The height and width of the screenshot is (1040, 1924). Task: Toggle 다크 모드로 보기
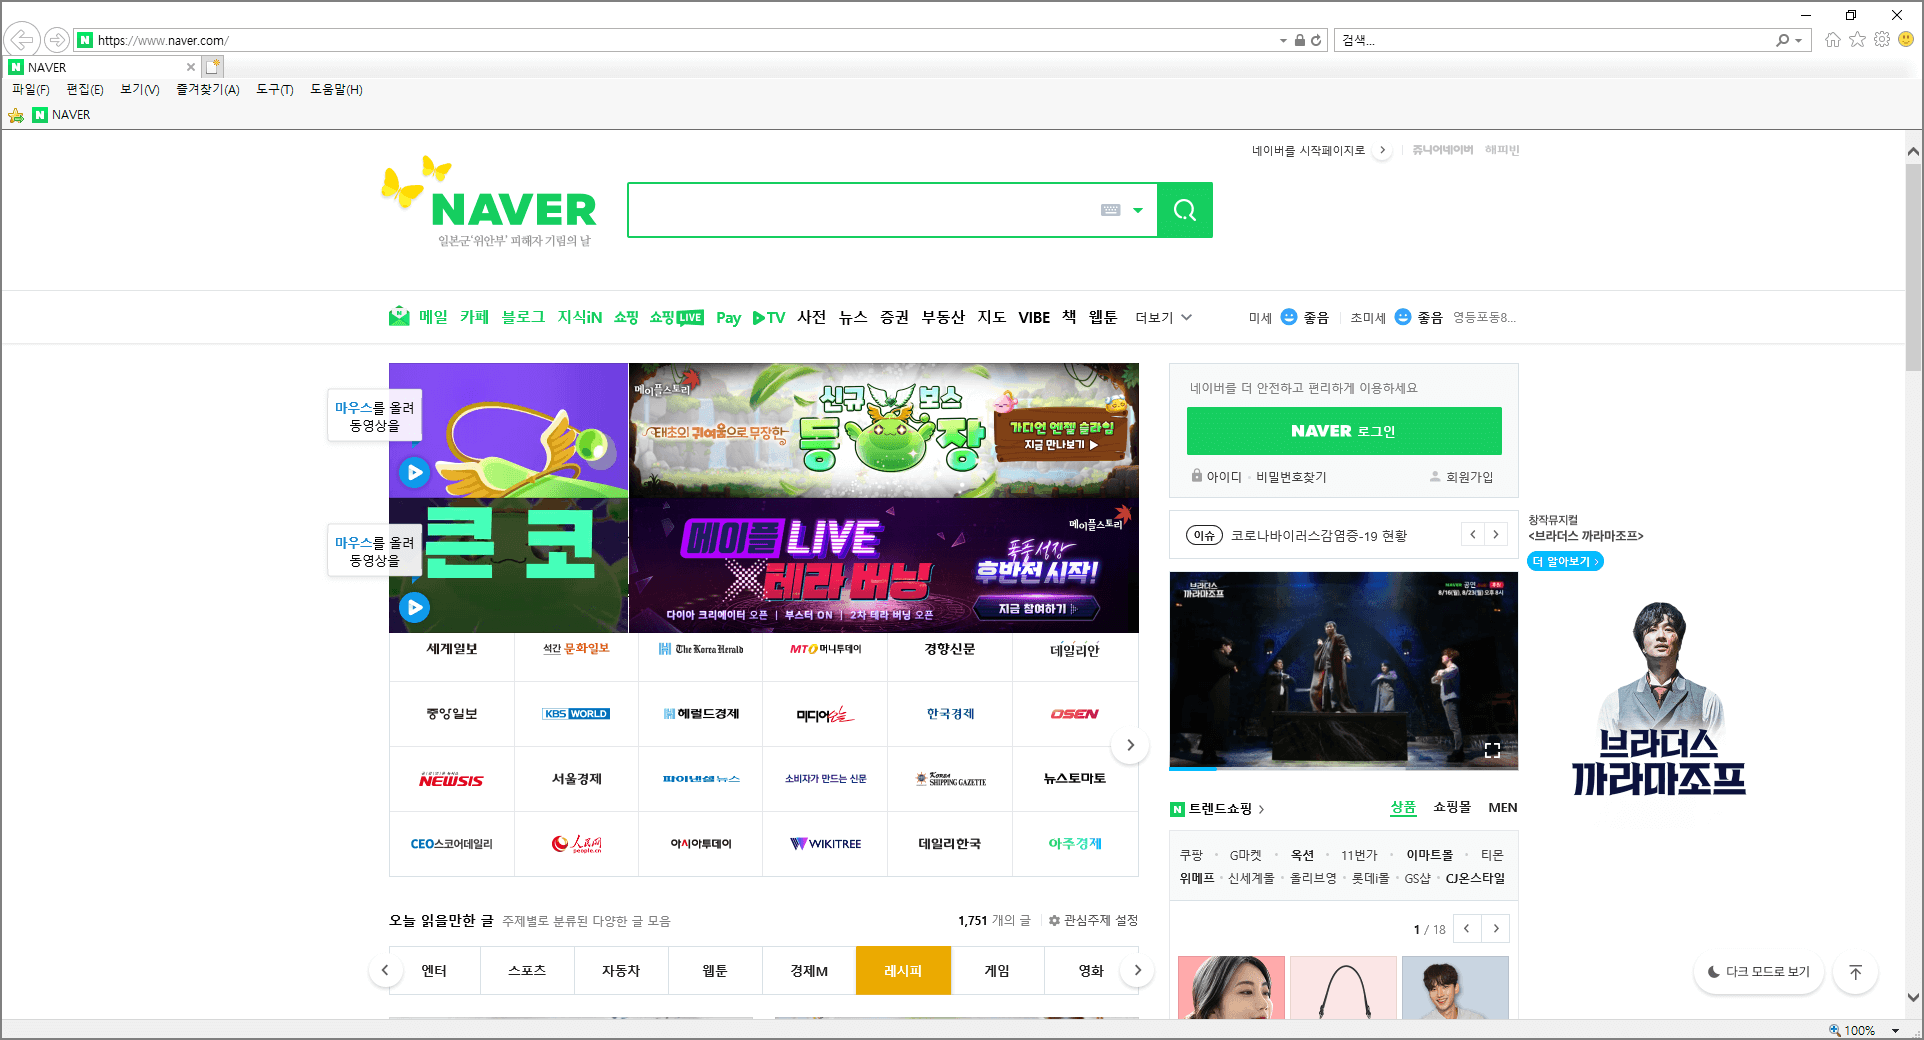coord(1759,972)
